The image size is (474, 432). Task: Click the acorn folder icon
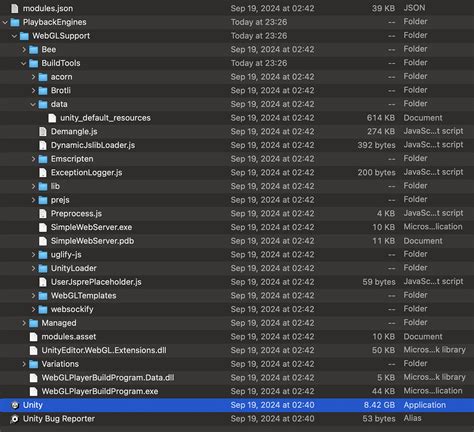[x=43, y=77]
